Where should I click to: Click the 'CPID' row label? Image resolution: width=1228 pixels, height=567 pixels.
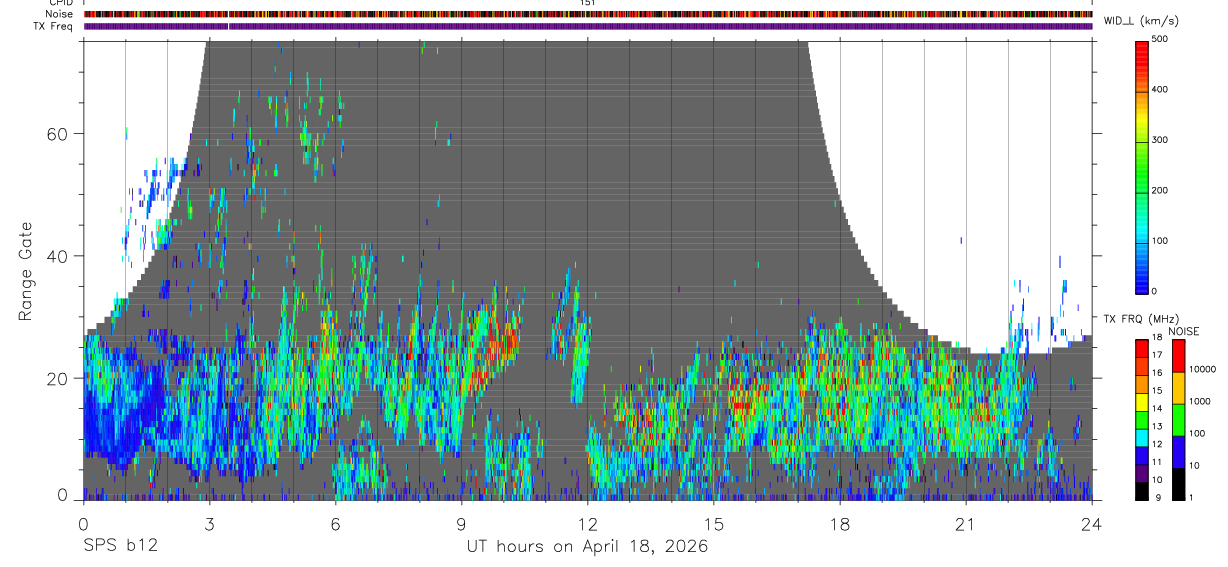pyautogui.click(x=60, y=3)
